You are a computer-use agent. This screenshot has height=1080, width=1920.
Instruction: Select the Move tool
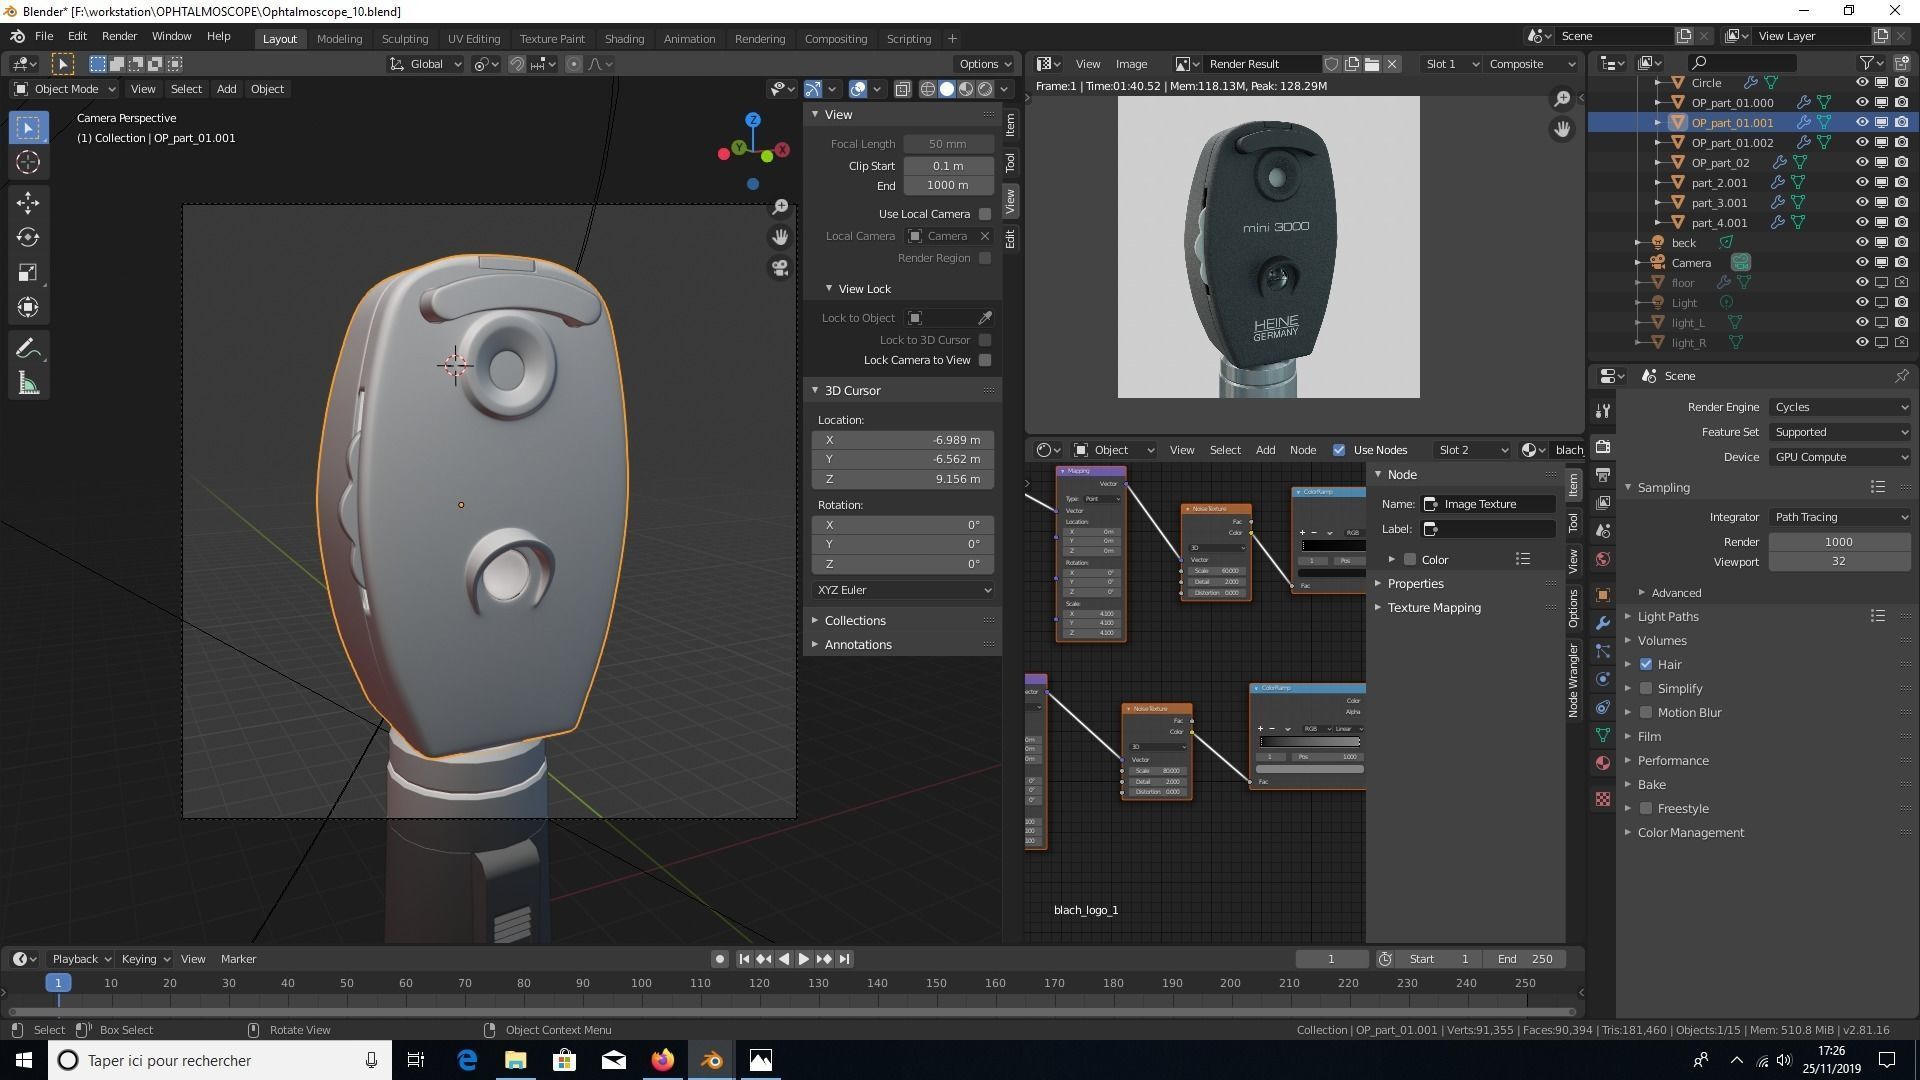coord(28,202)
